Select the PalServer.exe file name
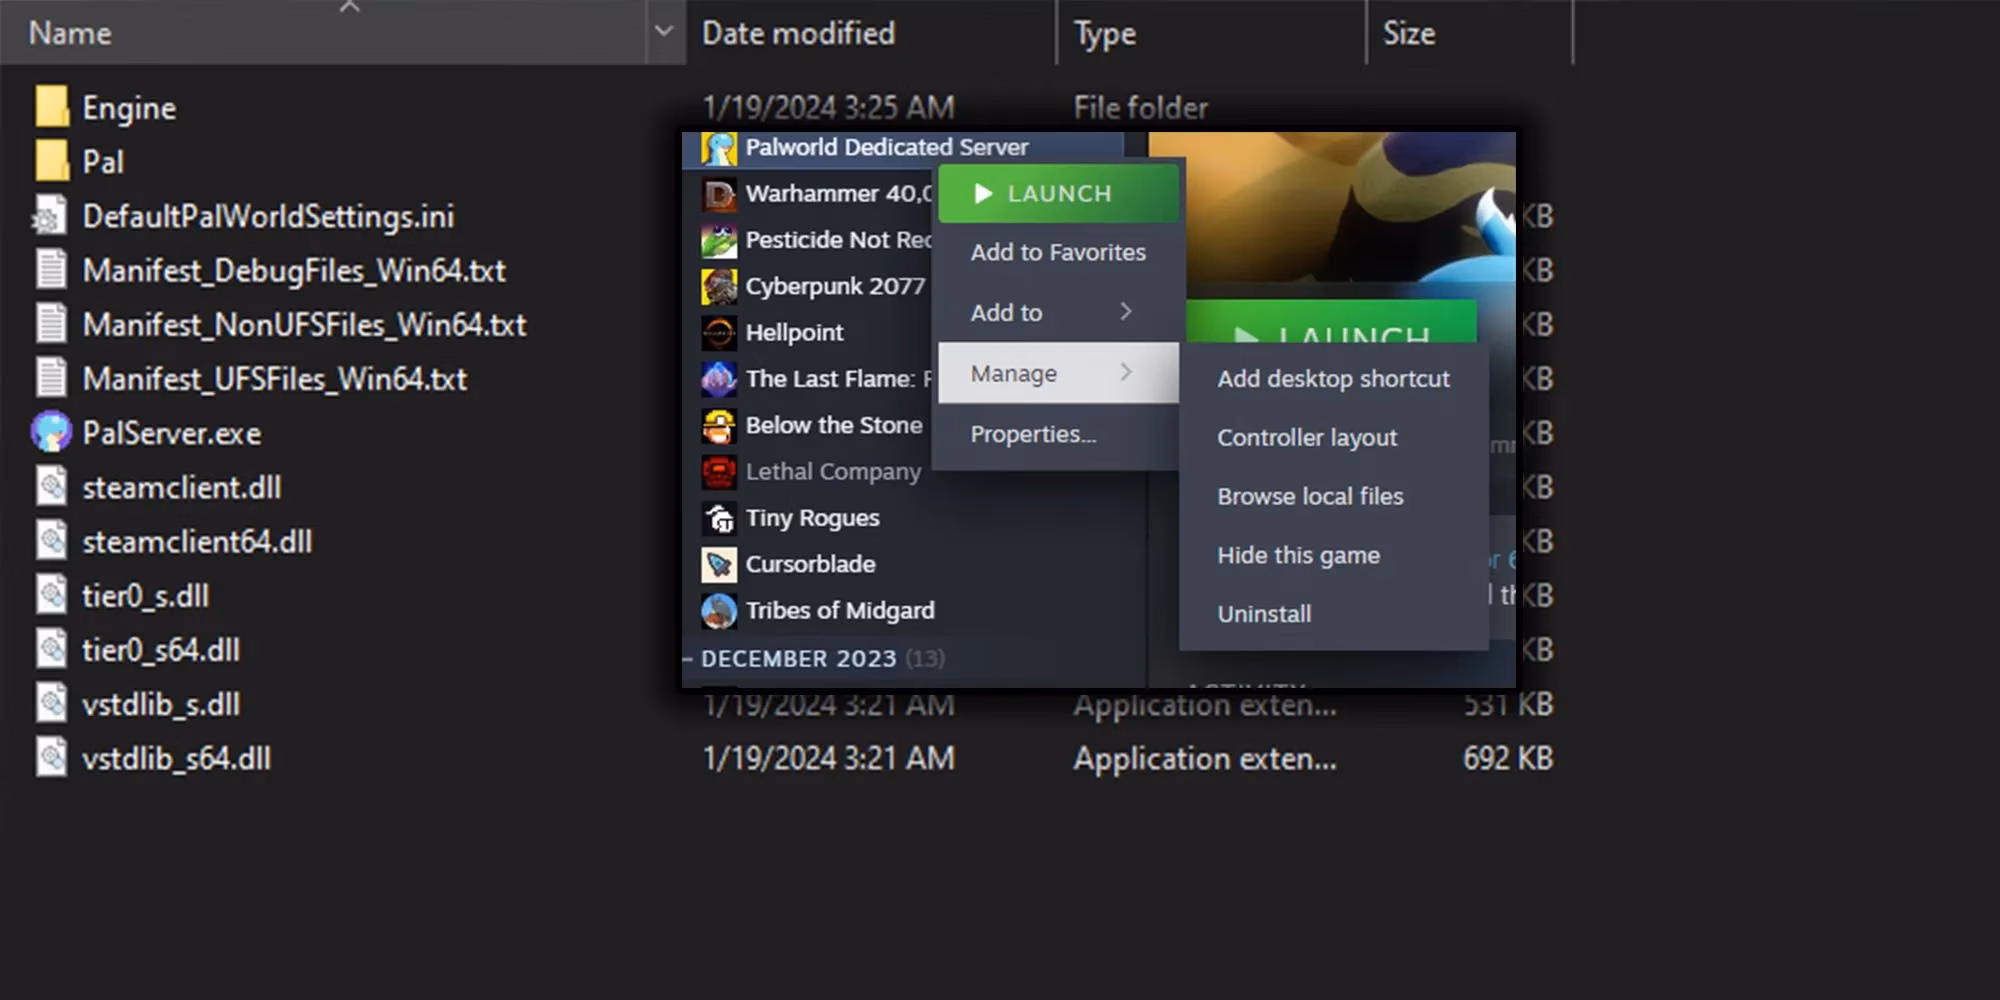 (172, 433)
